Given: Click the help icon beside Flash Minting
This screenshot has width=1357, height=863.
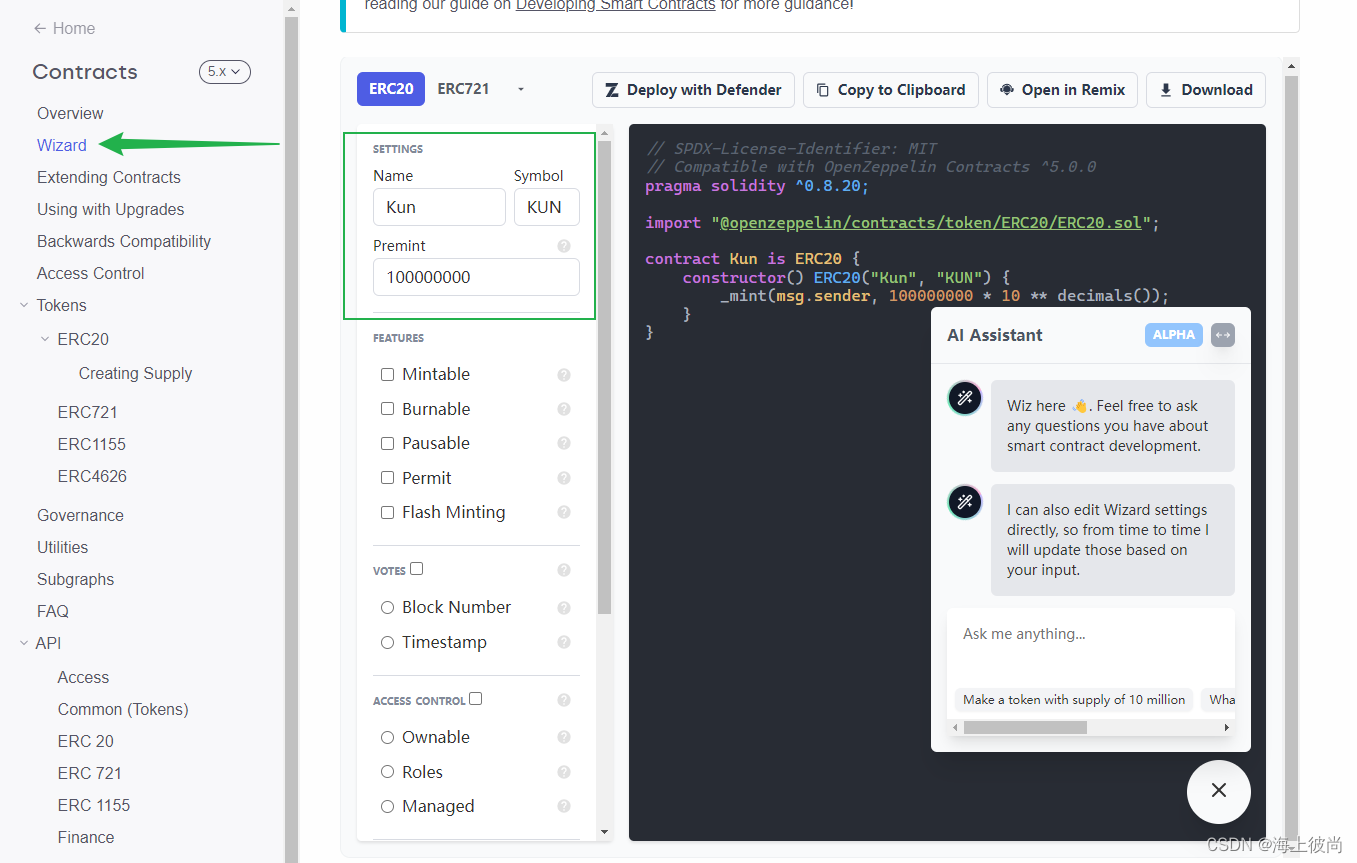Looking at the screenshot, I should coord(564,512).
